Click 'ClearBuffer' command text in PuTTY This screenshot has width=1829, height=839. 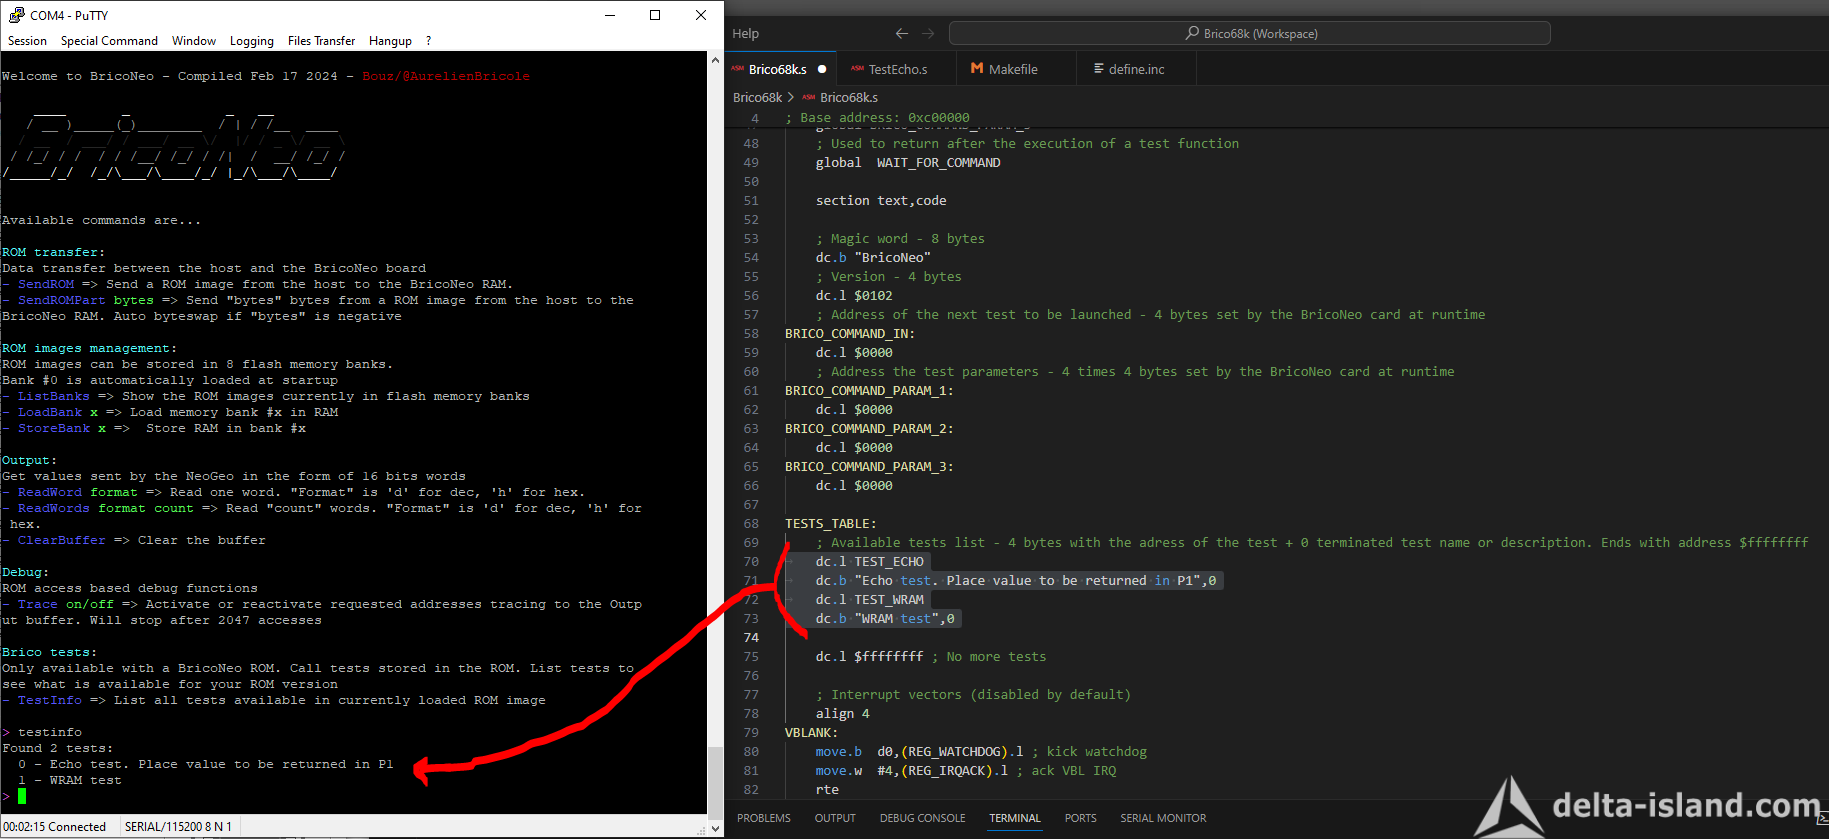[x=61, y=540]
